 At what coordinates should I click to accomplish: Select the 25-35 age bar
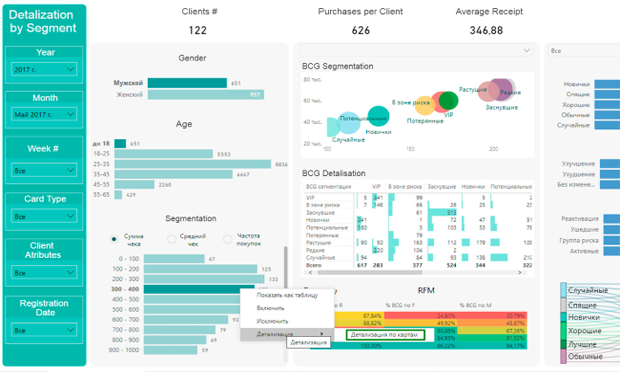tap(193, 164)
